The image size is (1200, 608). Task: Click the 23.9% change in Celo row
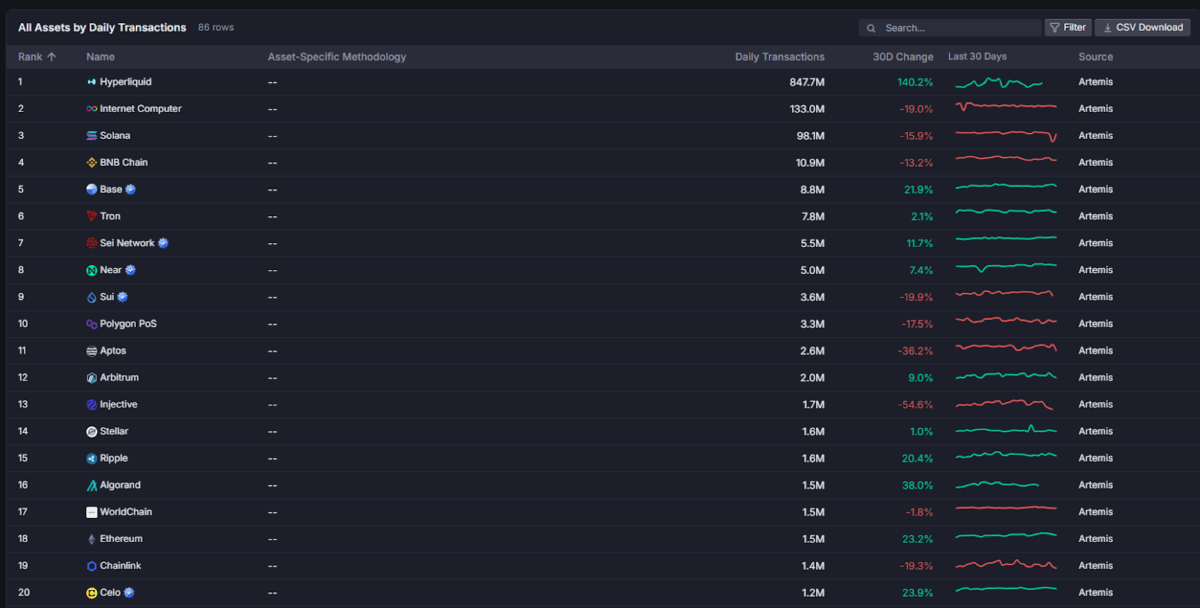918,593
